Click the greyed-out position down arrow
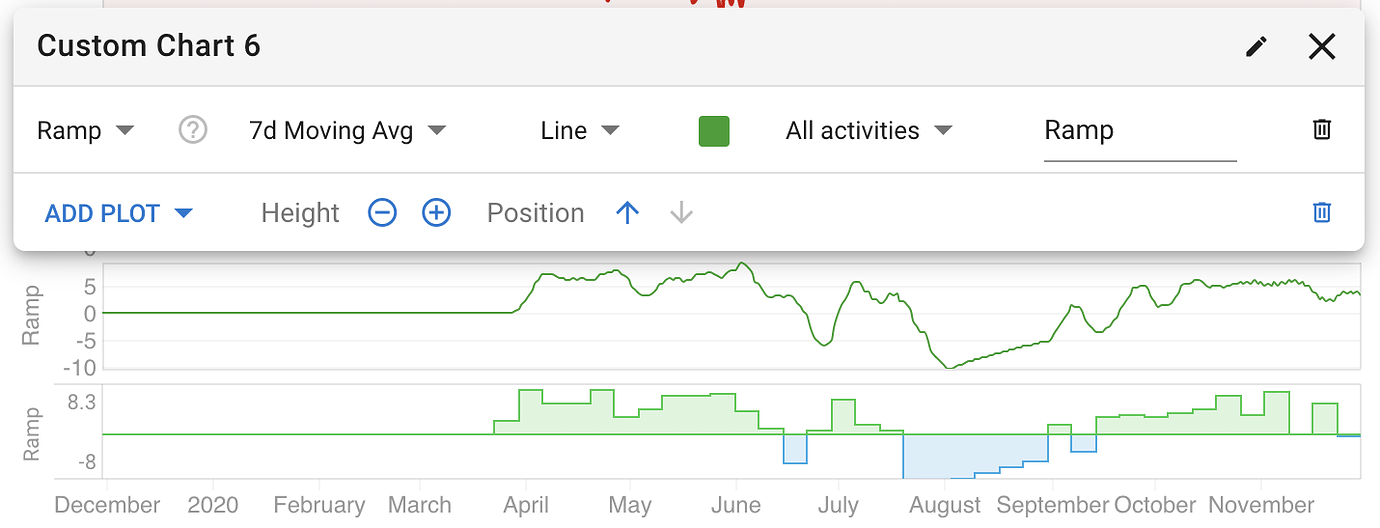Screen dimensions: 1380x528 coord(681,213)
